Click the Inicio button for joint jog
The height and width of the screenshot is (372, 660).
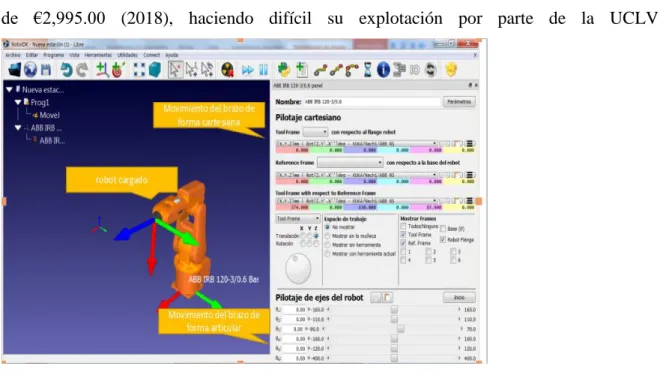(459, 298)
